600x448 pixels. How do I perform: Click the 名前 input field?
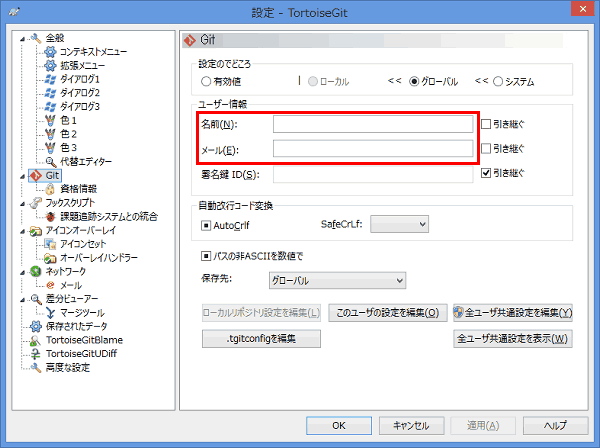(373, 124)
